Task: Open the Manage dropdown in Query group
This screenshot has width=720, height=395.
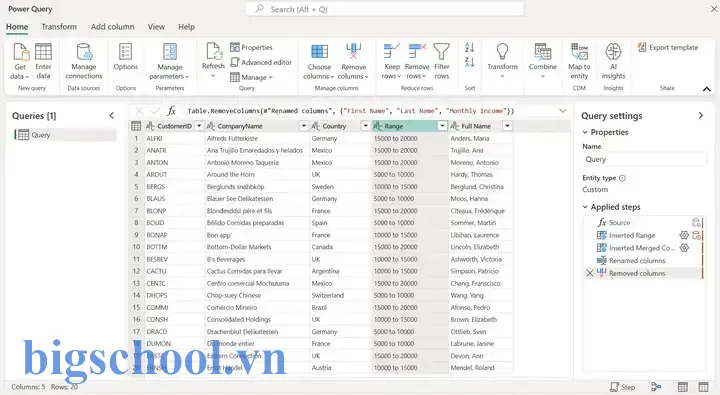Action: coord(251,77)
